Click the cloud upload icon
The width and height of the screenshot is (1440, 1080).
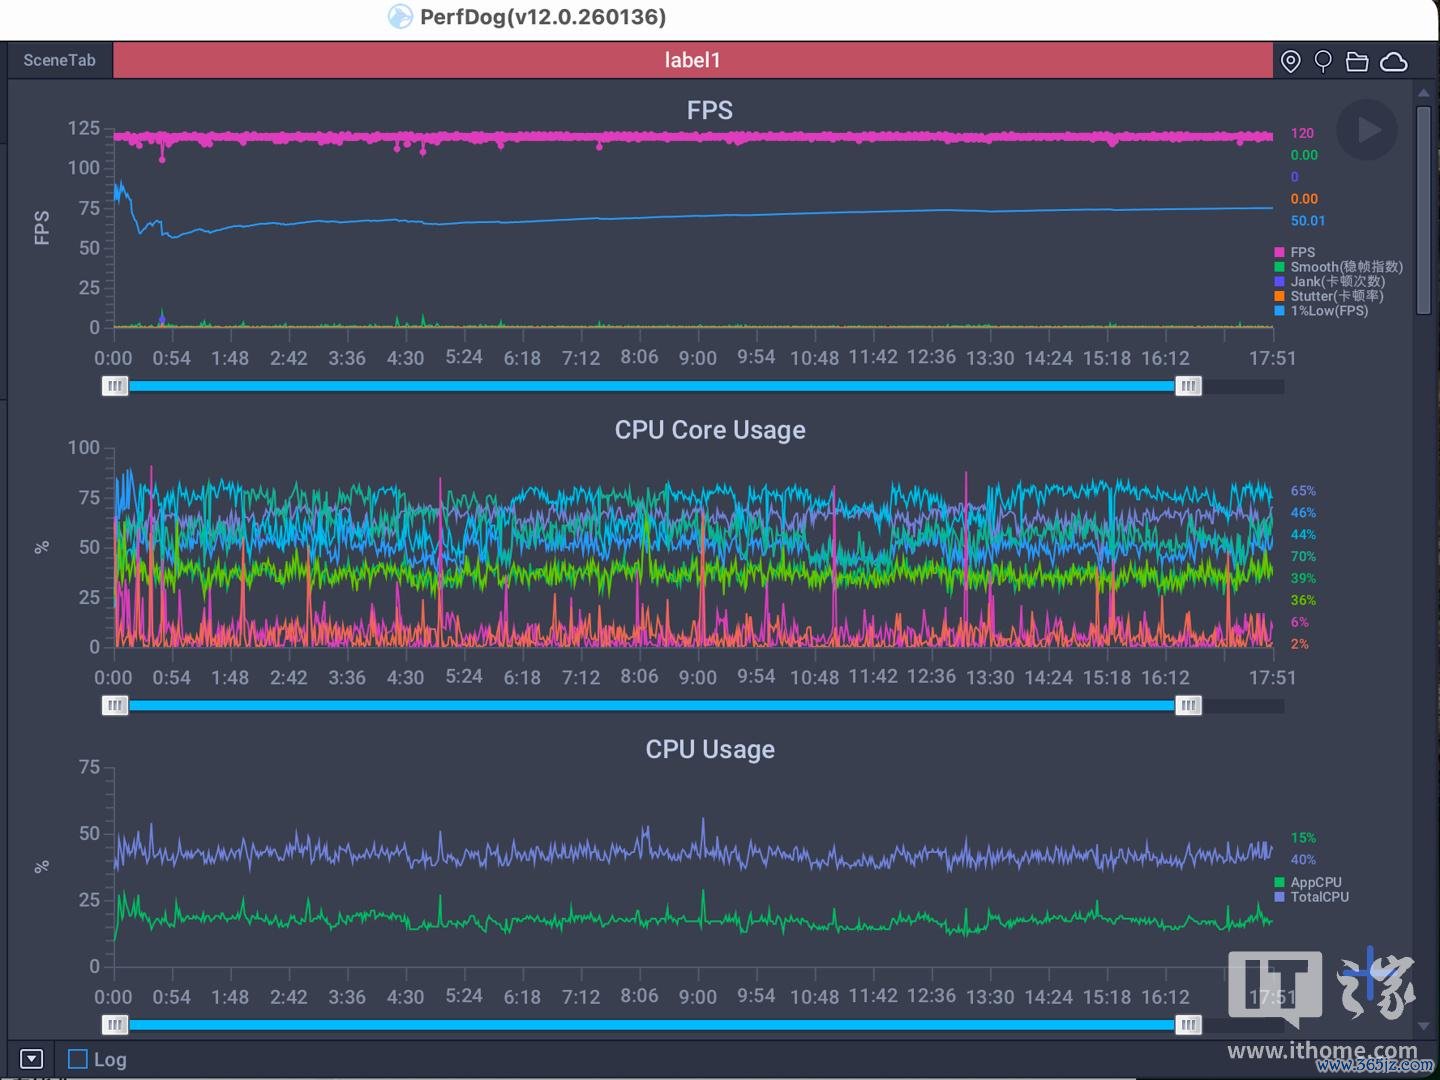(1394, 62)
